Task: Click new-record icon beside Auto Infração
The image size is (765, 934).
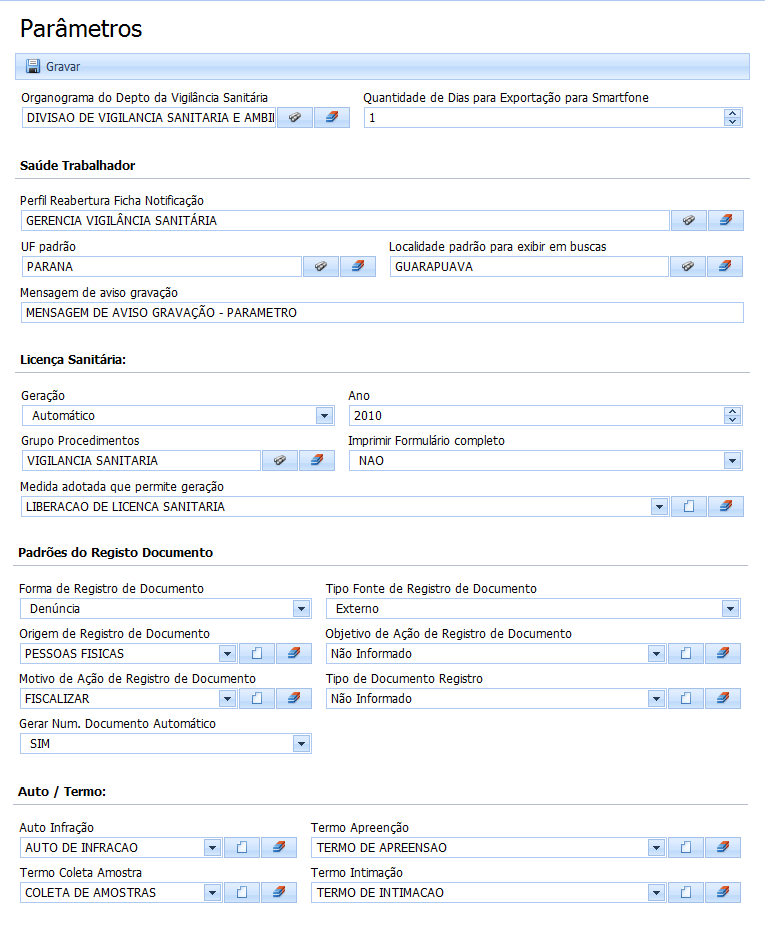Action: (242, 847)
